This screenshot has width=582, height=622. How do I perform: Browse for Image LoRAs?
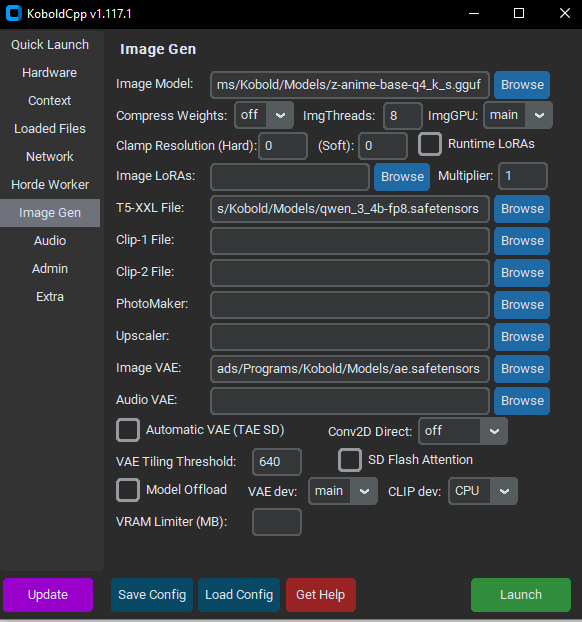pyautogui.click(x=402, y=177)
